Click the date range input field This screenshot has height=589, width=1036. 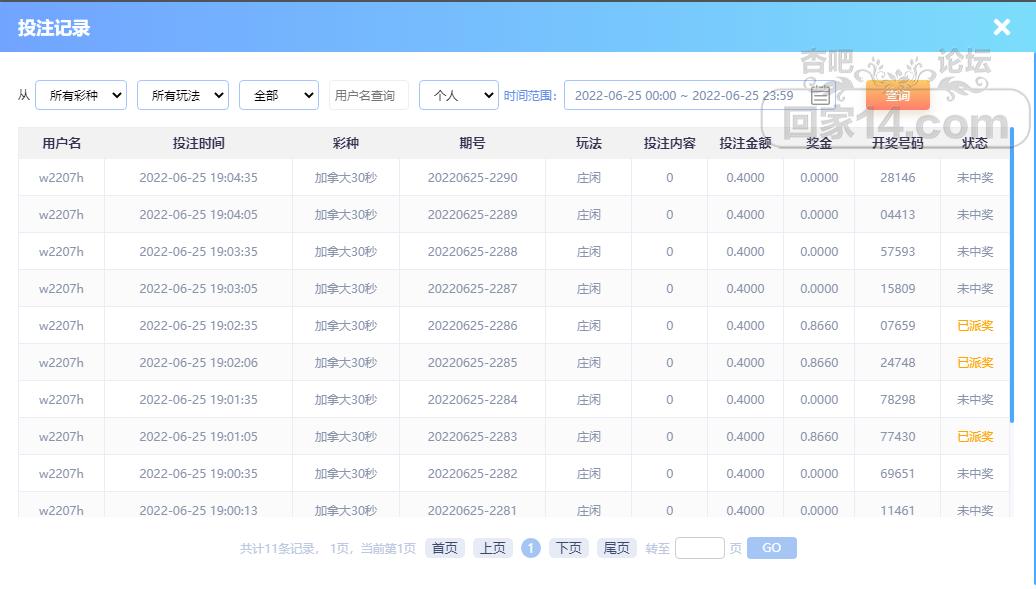(x=684, y=96)
